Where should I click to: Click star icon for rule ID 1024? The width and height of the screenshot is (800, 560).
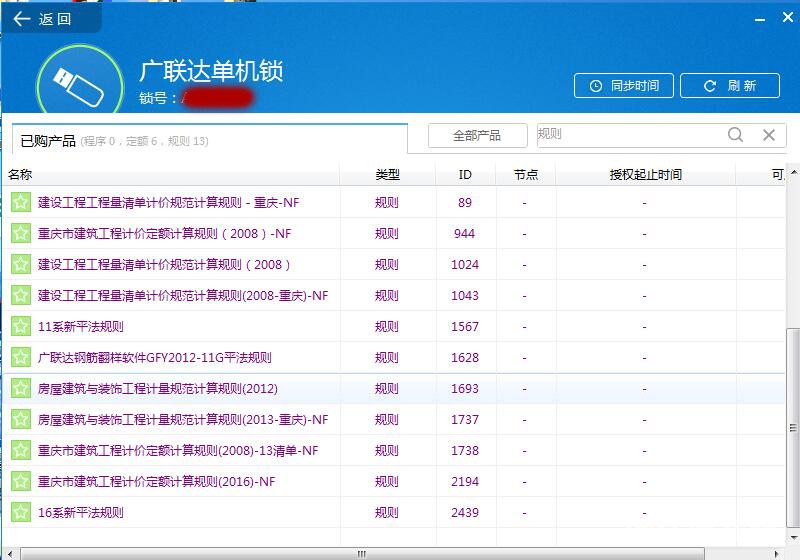21,265
